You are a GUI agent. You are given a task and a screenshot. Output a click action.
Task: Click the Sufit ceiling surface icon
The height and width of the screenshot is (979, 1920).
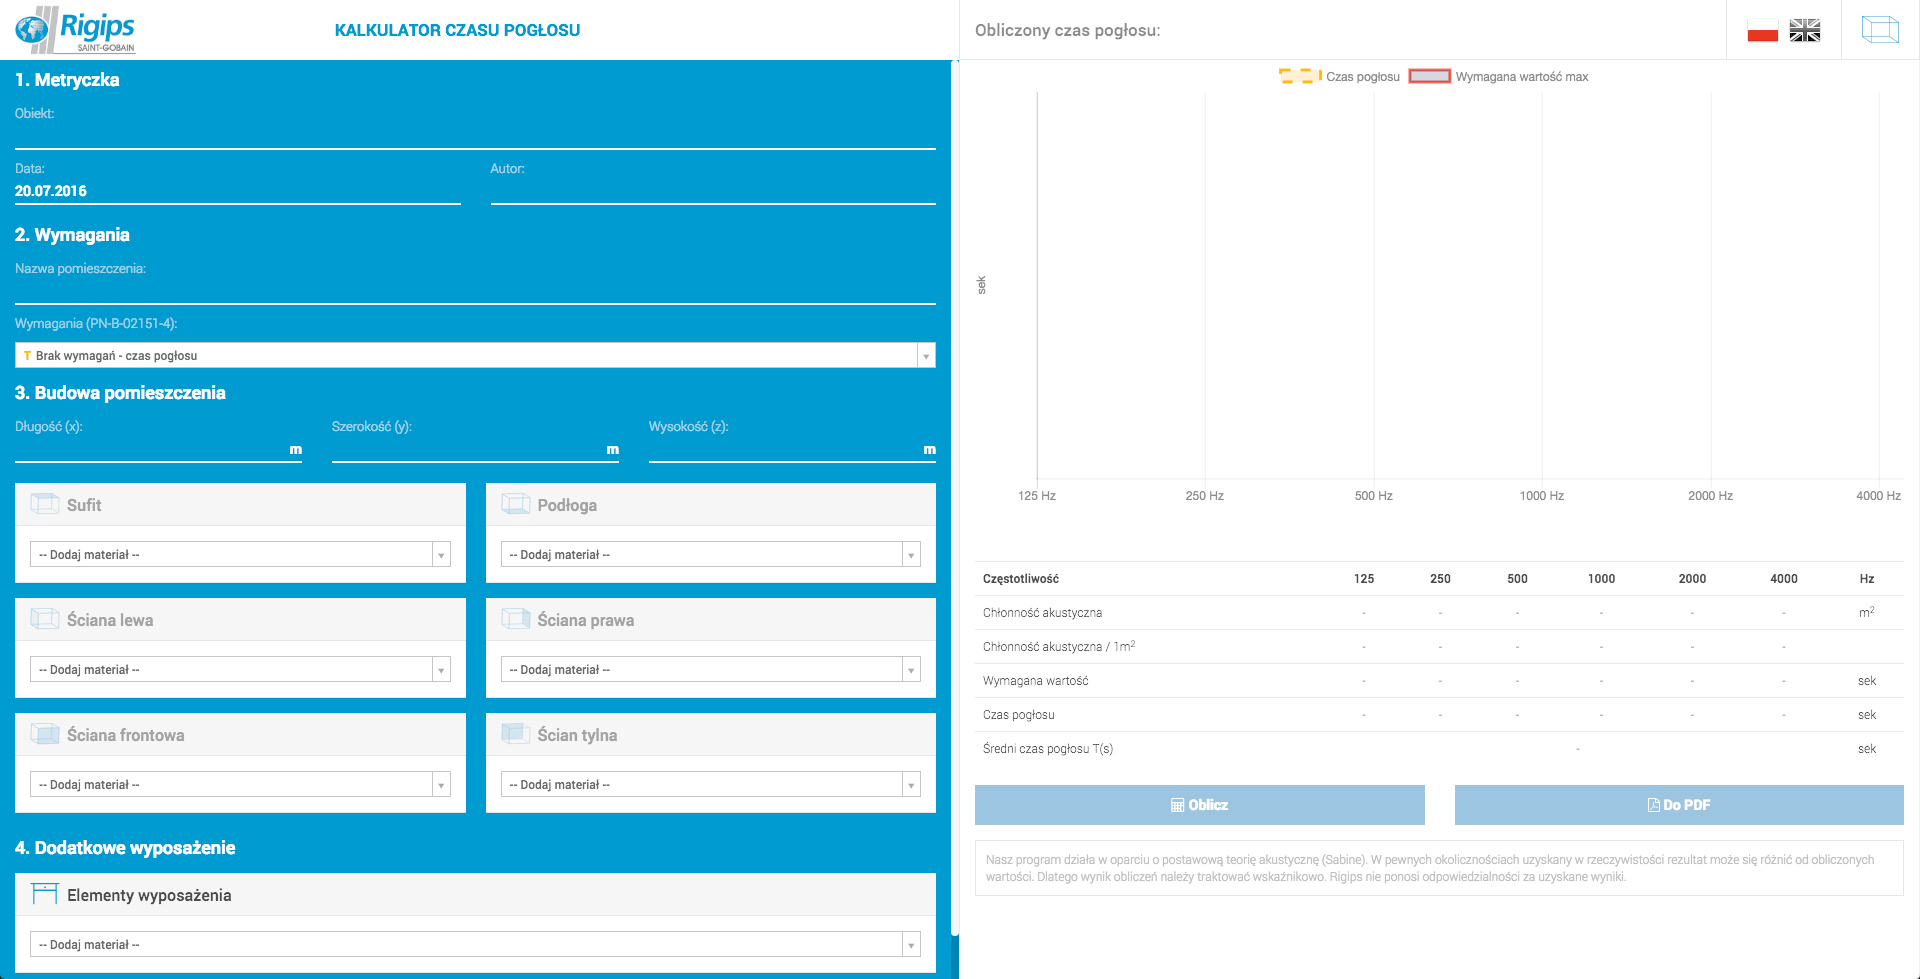[45, 504]
